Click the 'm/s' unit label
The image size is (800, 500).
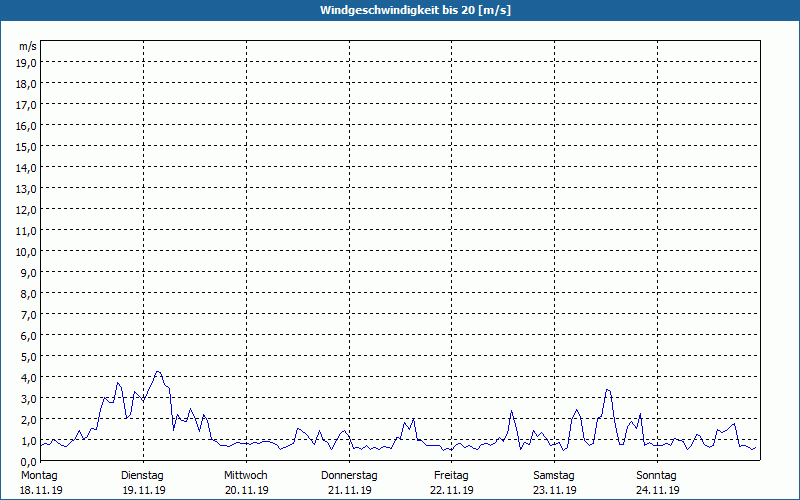pos(28,46)
